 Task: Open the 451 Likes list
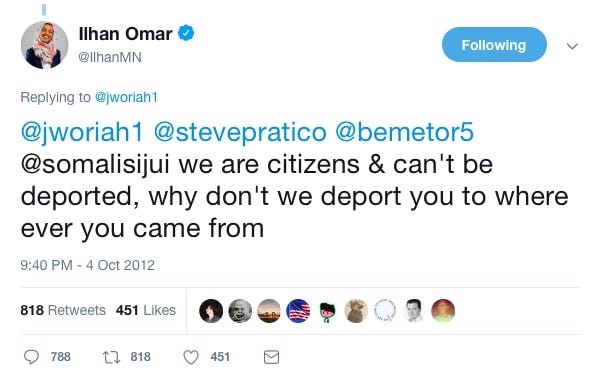146,310
